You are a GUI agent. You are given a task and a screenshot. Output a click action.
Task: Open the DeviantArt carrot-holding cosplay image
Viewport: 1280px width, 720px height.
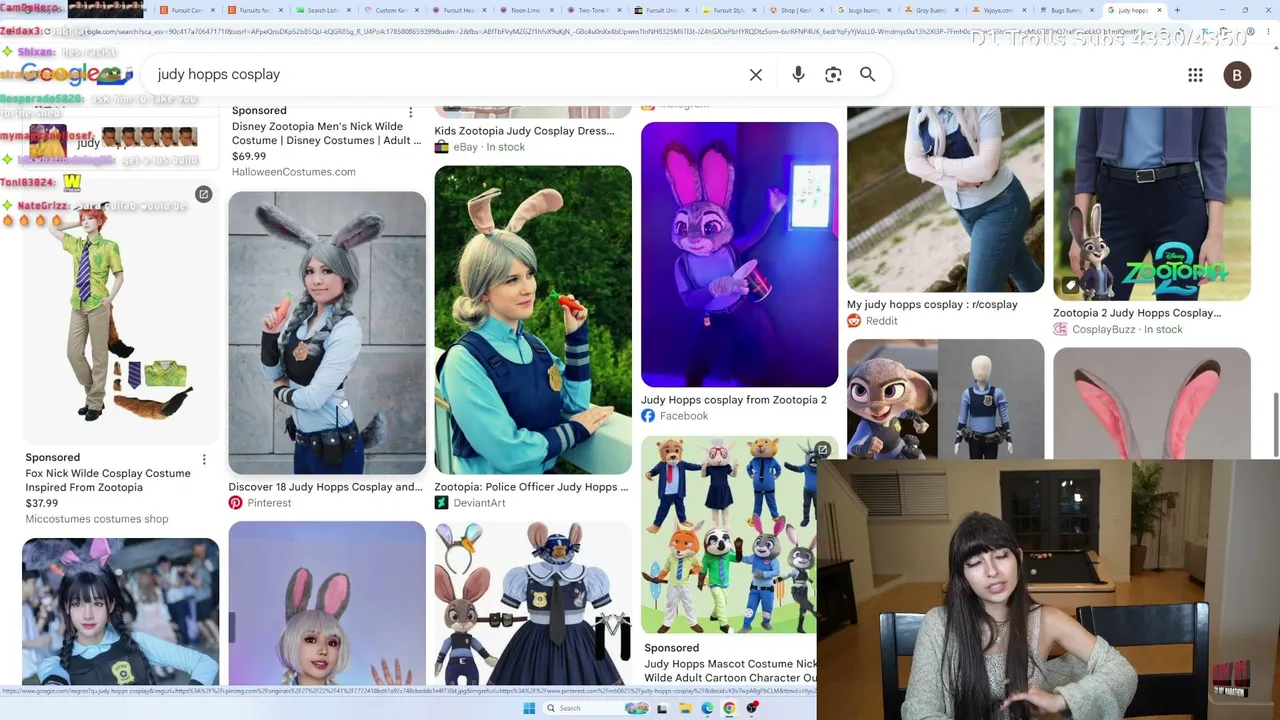533,320
